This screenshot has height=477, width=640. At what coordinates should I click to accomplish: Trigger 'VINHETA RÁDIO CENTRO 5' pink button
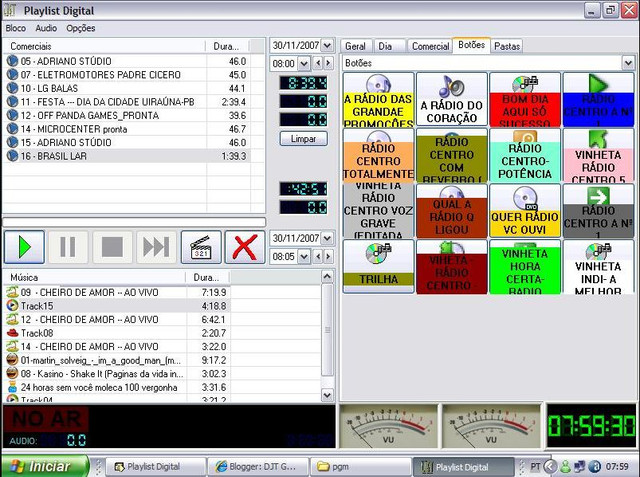tap(598, 155)
